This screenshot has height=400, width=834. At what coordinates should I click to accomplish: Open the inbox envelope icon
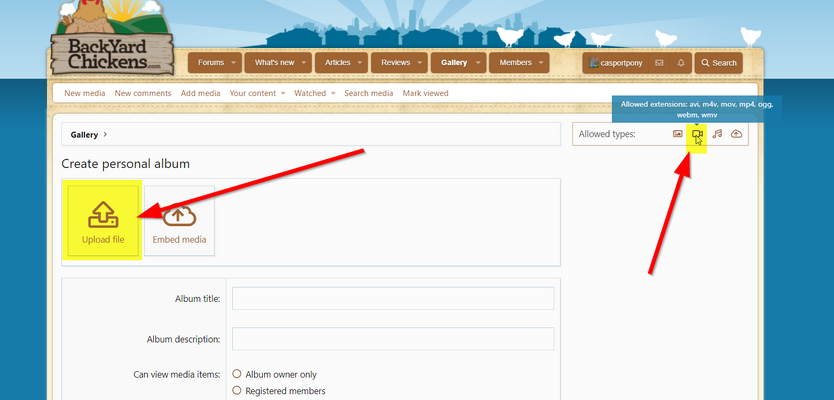tap(659, 63)
